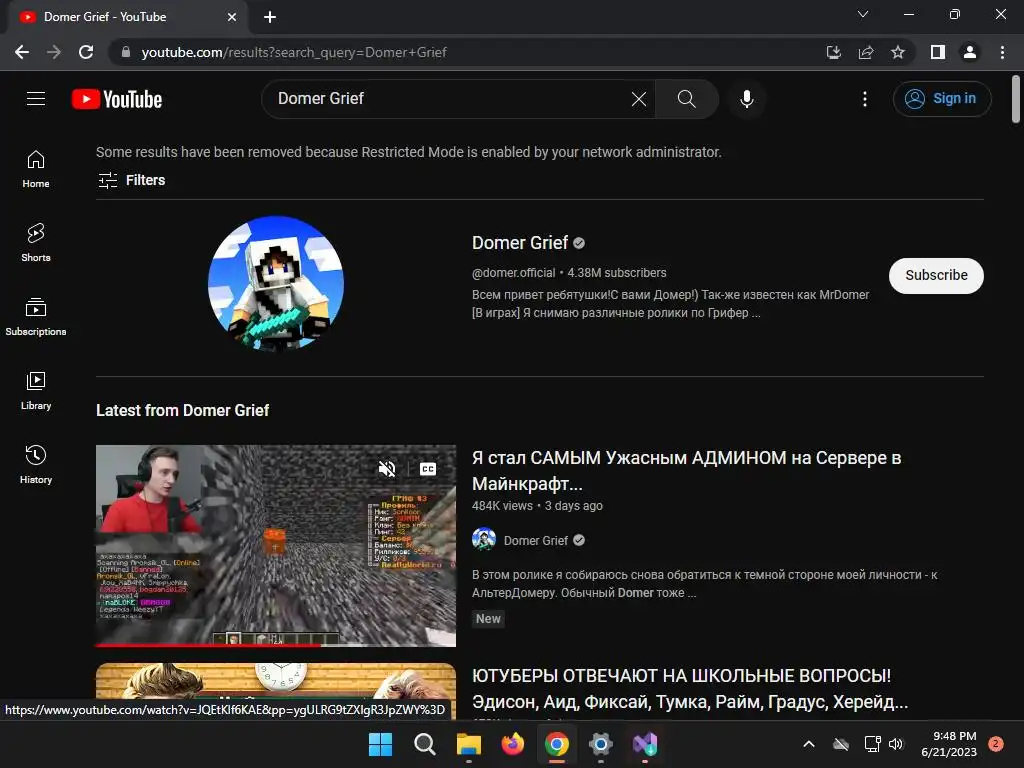Screen dimensions: 1024x768
Task: Open History in sidebar
Action: pos(36,464)
